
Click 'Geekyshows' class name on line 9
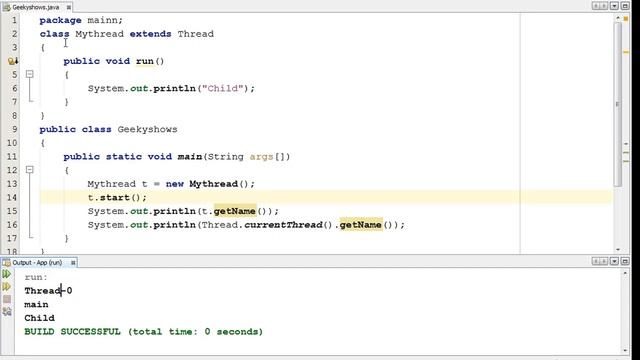[x=147, y=129]
